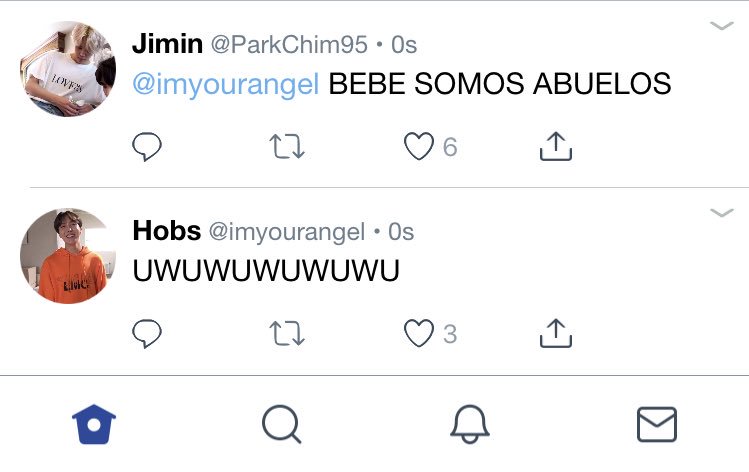The height and width of the screenshot is (472, 749).
Task: Retweet Hobs' UWUWUWUWUWU tweet
Action: pyautogui.click(x=287, y=333)
